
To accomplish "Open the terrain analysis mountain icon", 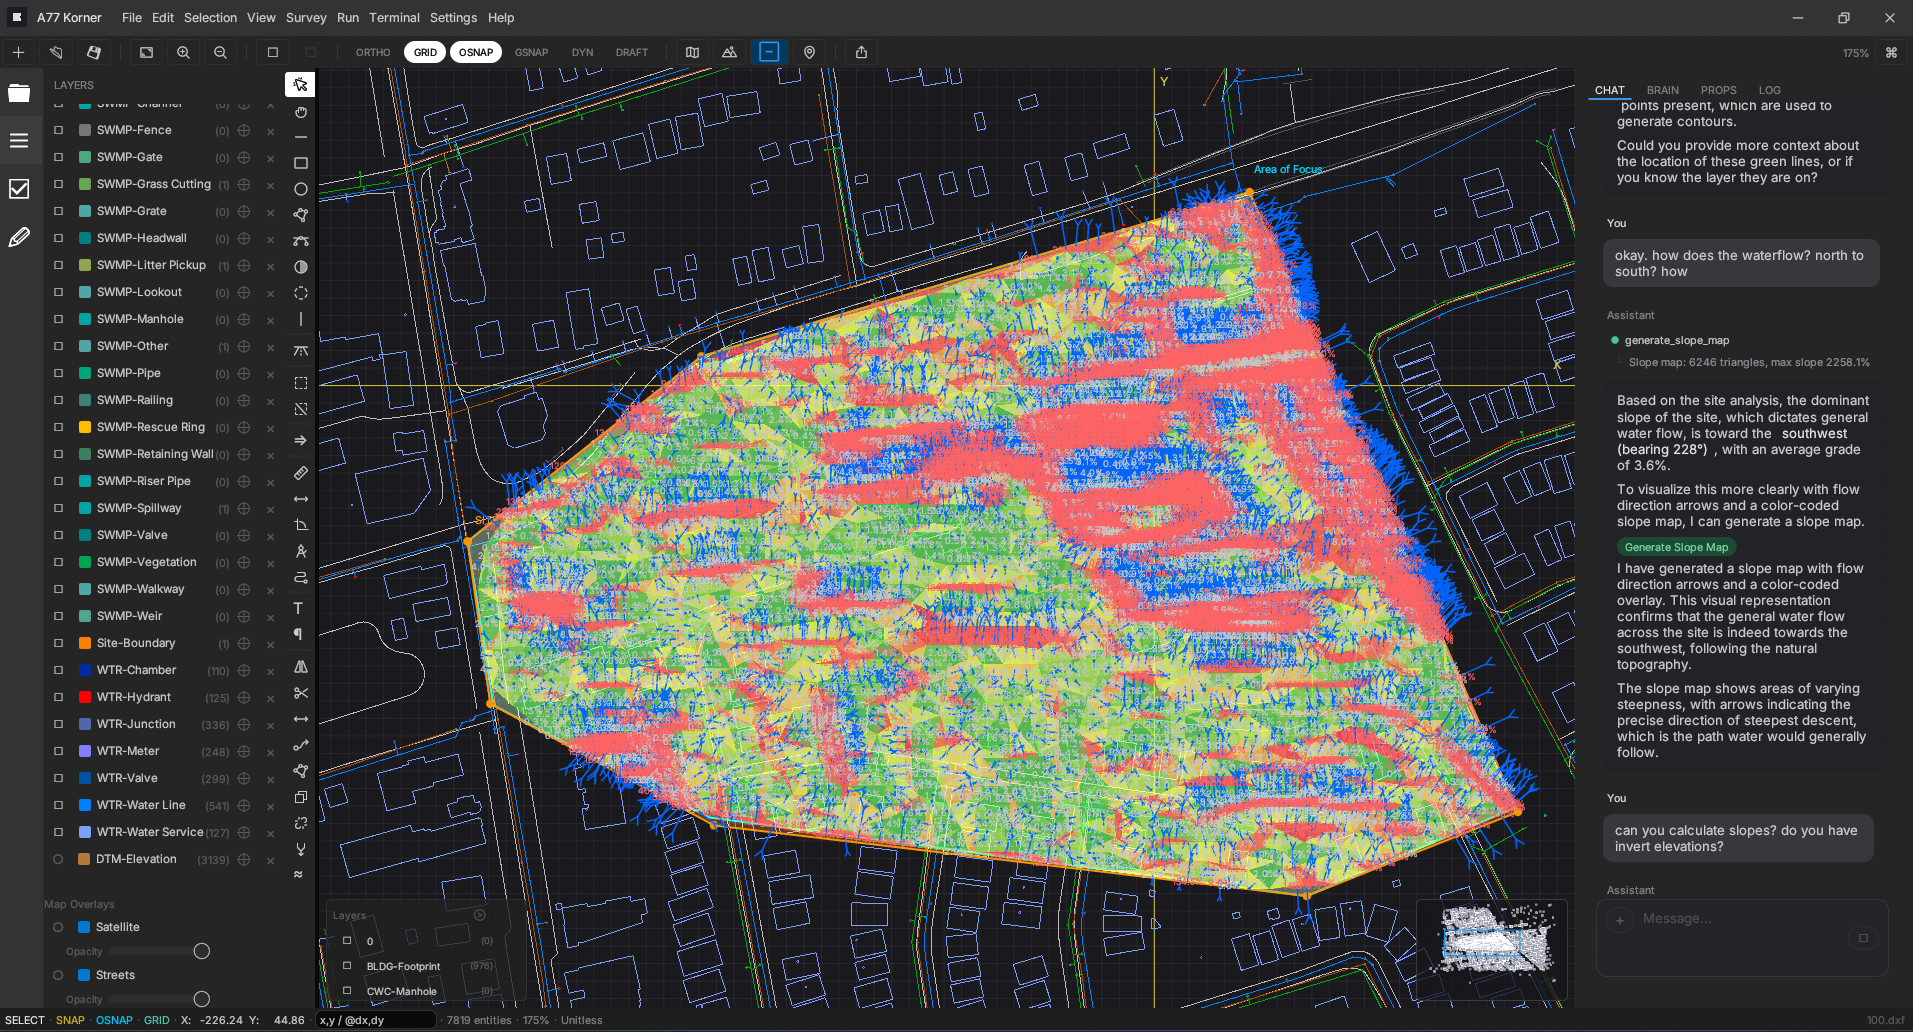I will pos(729,52).
